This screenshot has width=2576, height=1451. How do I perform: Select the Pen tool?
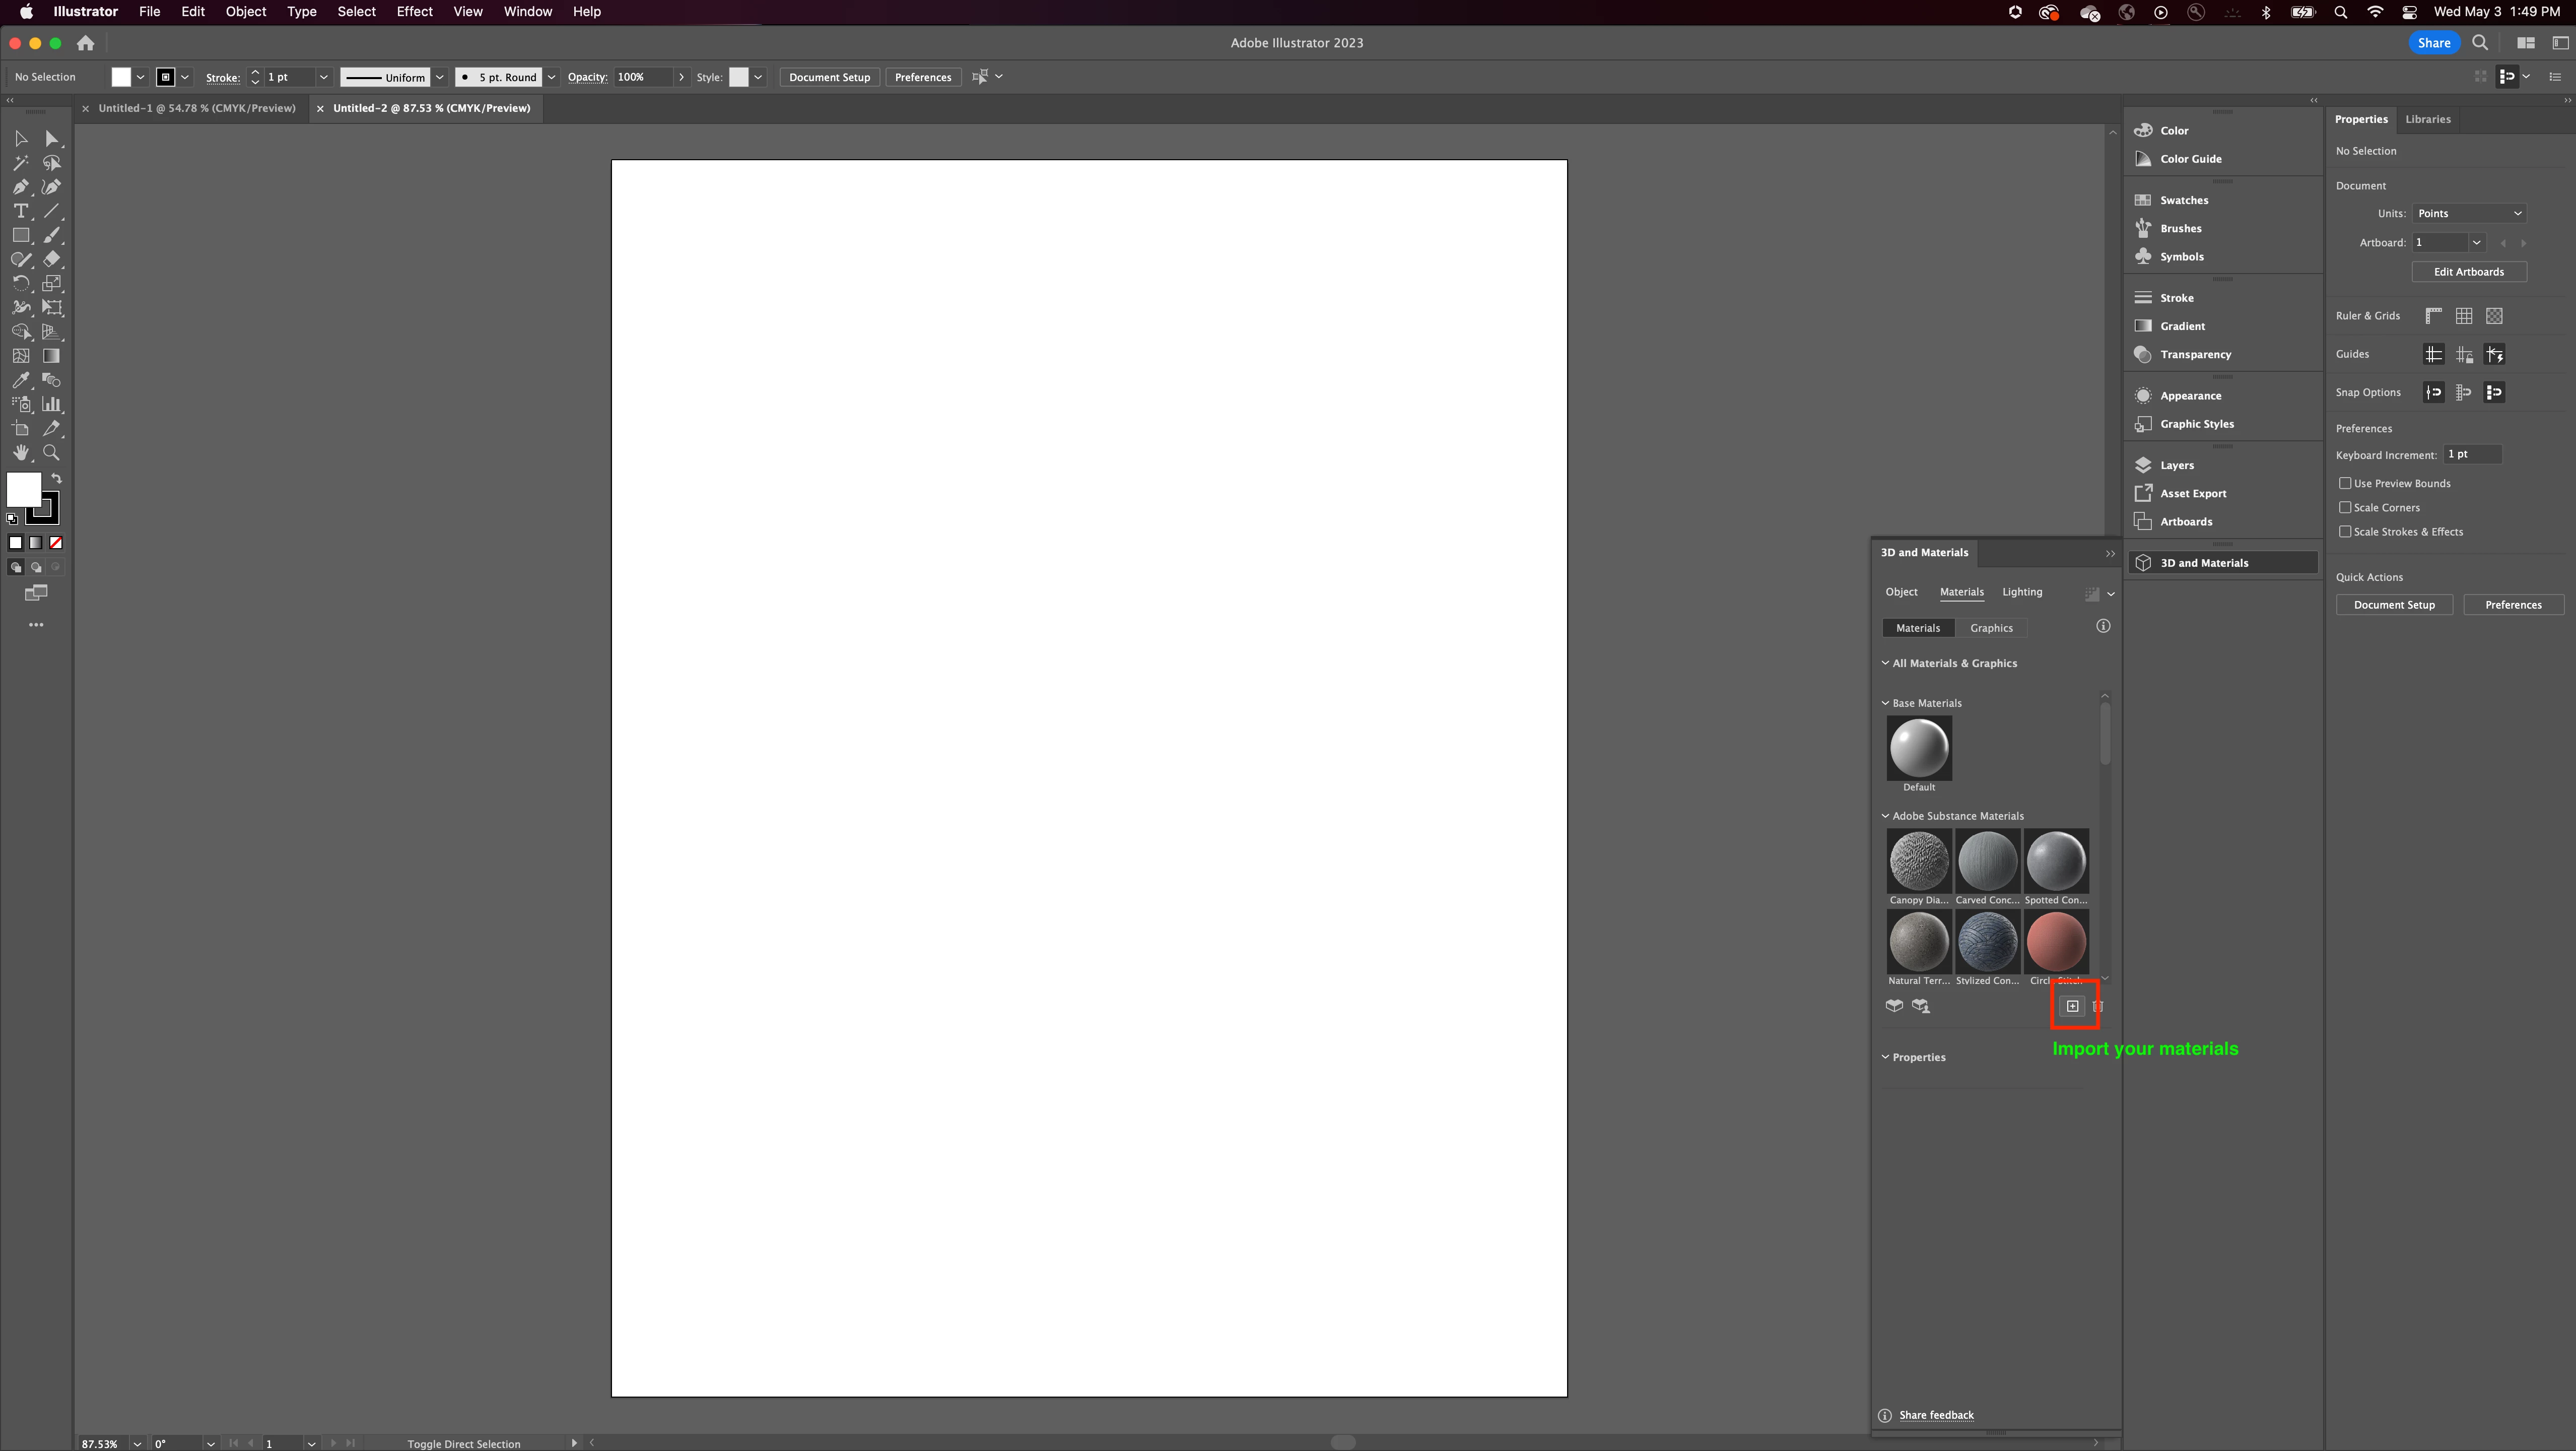pyautogui.click(x=21, y=187)
